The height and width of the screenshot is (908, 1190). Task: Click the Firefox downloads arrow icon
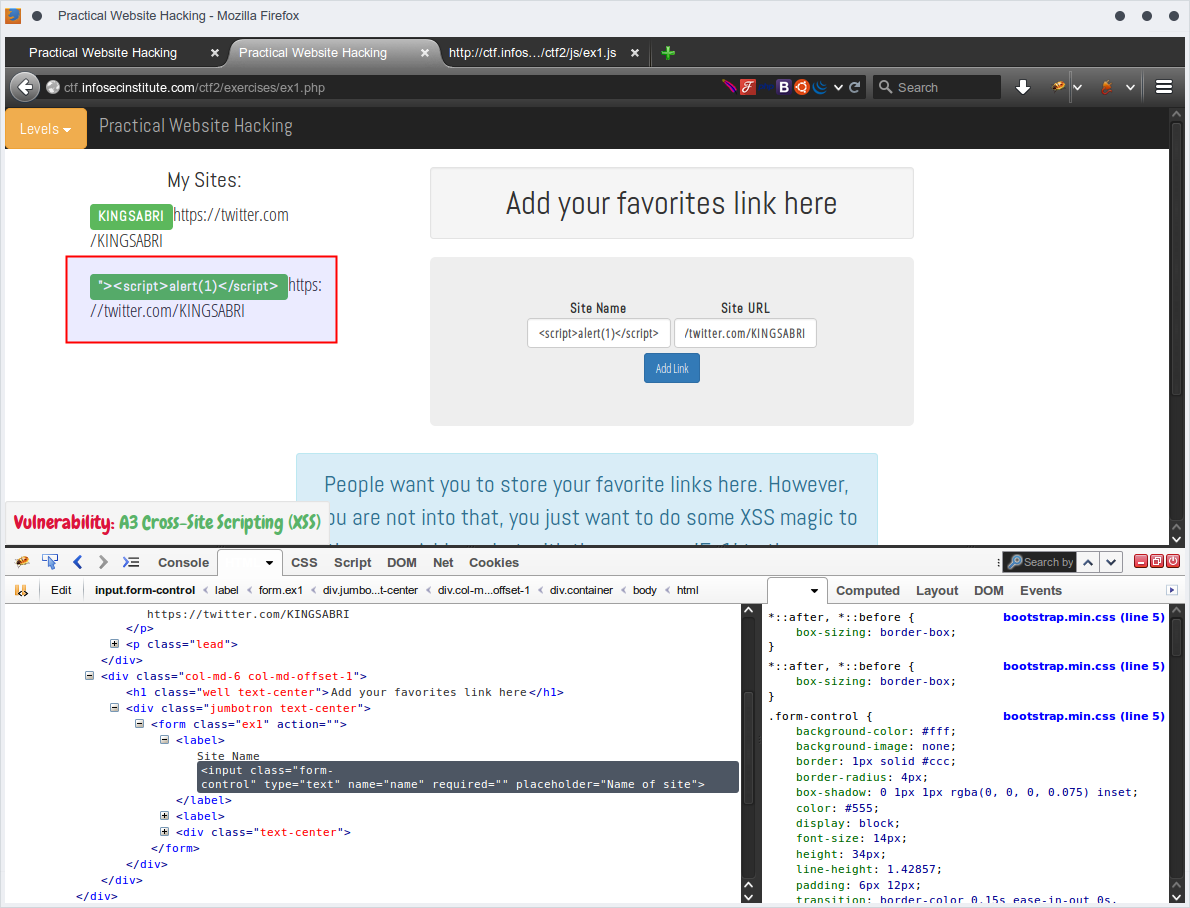pyautogui.click(x=1023, y=87)
